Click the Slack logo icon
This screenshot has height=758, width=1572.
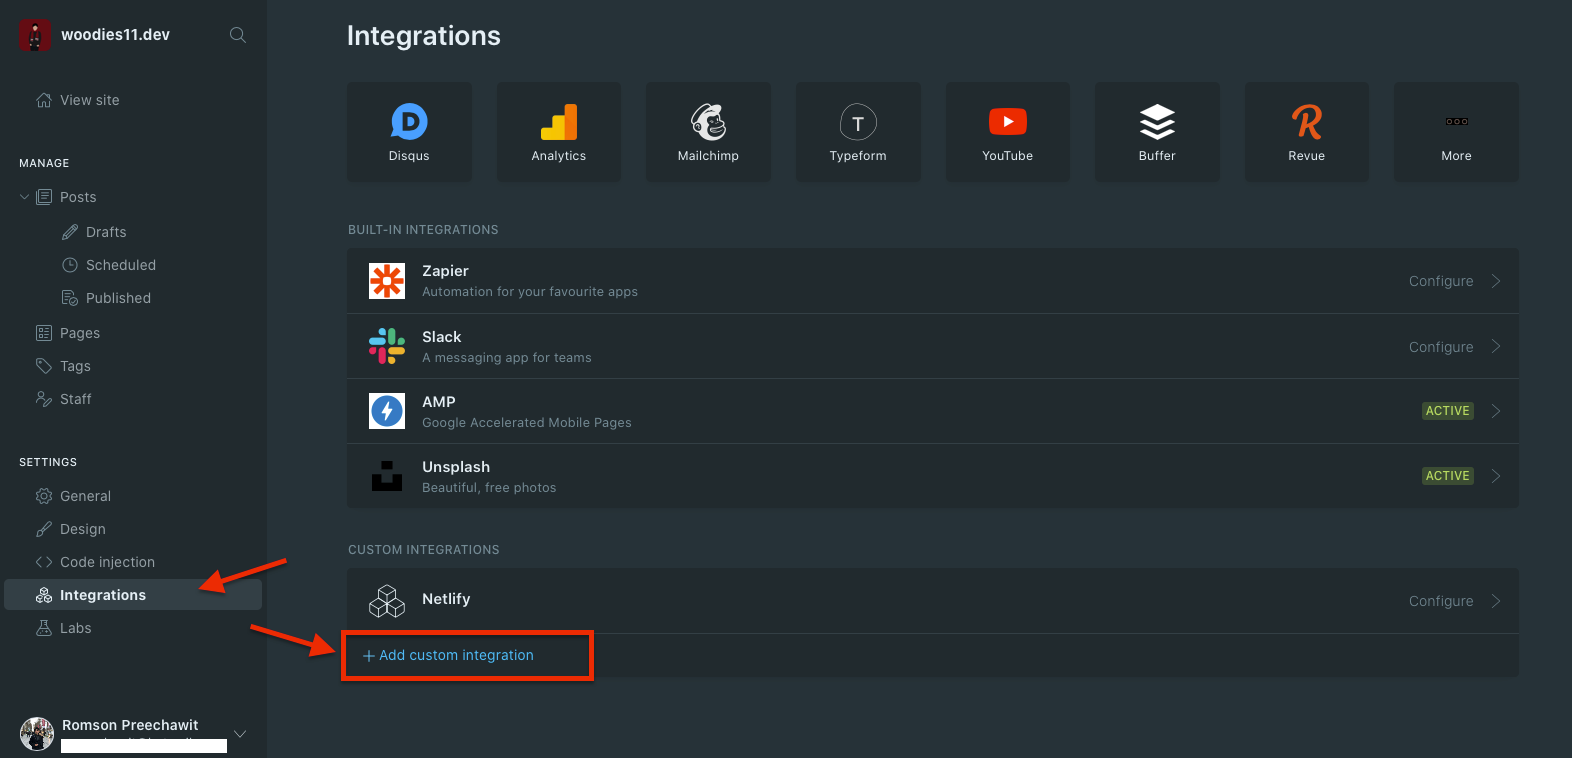pos(387,346)
